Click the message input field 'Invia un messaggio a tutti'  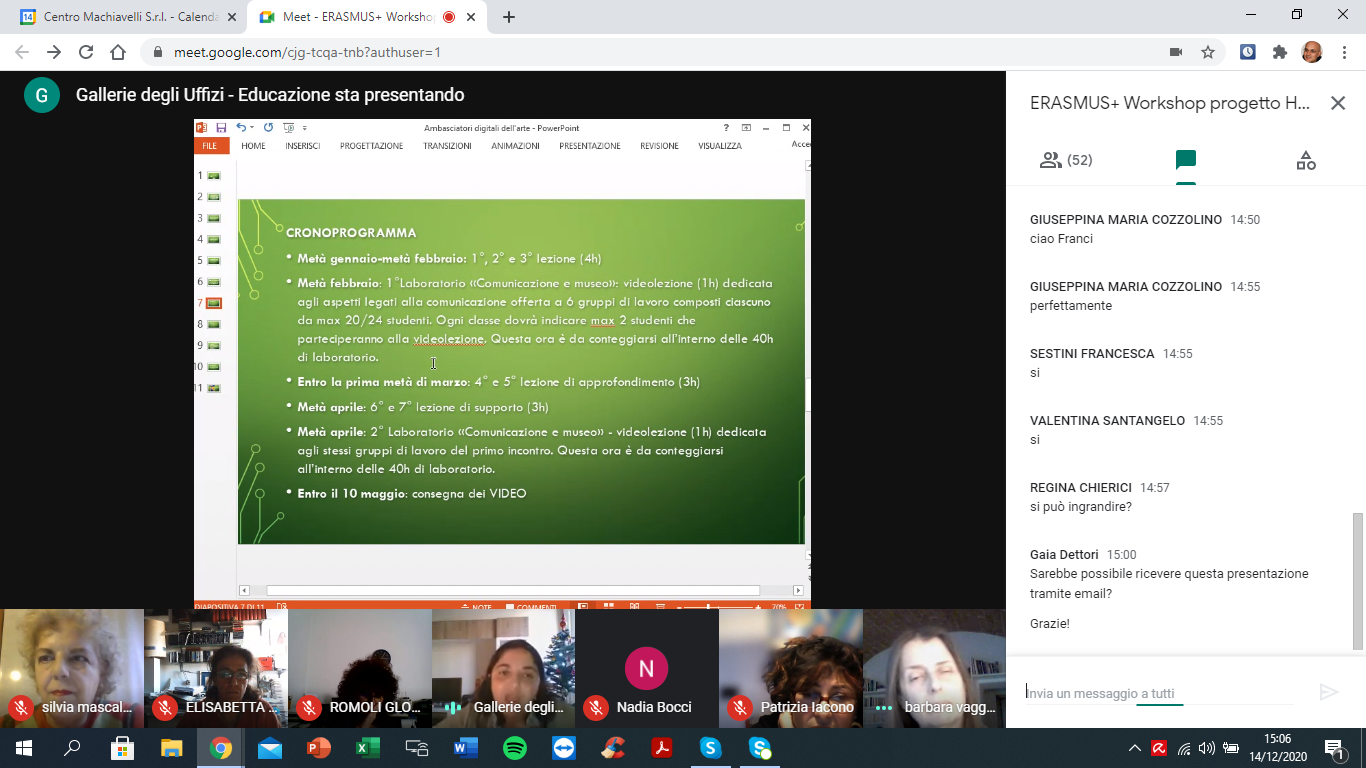coord(1160,693)
